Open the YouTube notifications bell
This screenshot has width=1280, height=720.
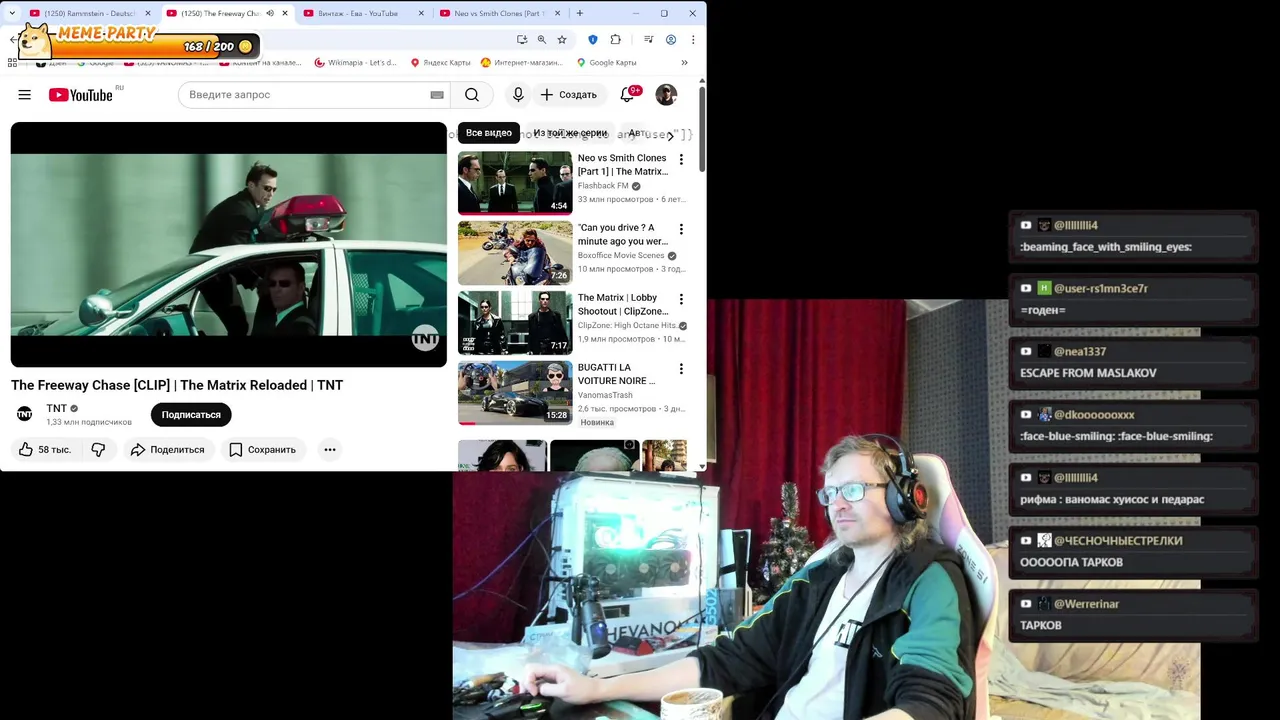(x=627, y=95)
